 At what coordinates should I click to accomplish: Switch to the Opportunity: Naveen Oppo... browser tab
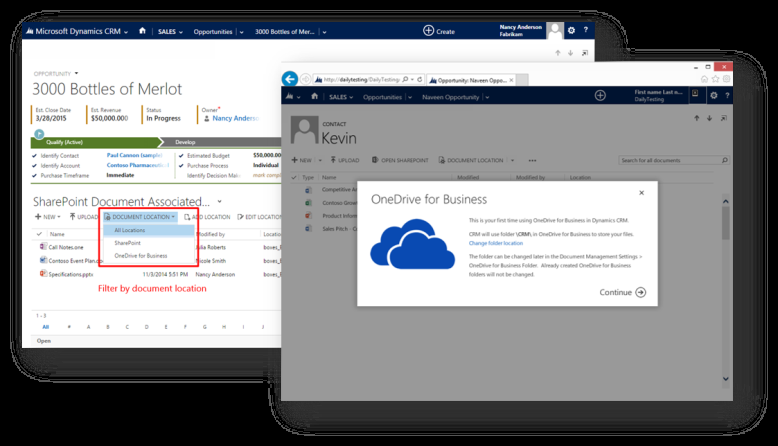(x=471, y=80)
